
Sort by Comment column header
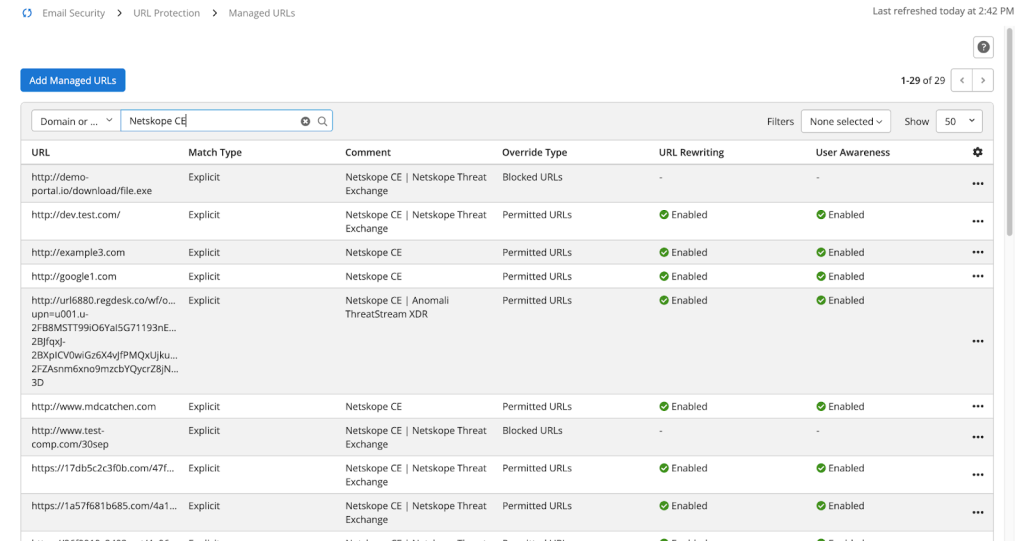coord(368,152)
